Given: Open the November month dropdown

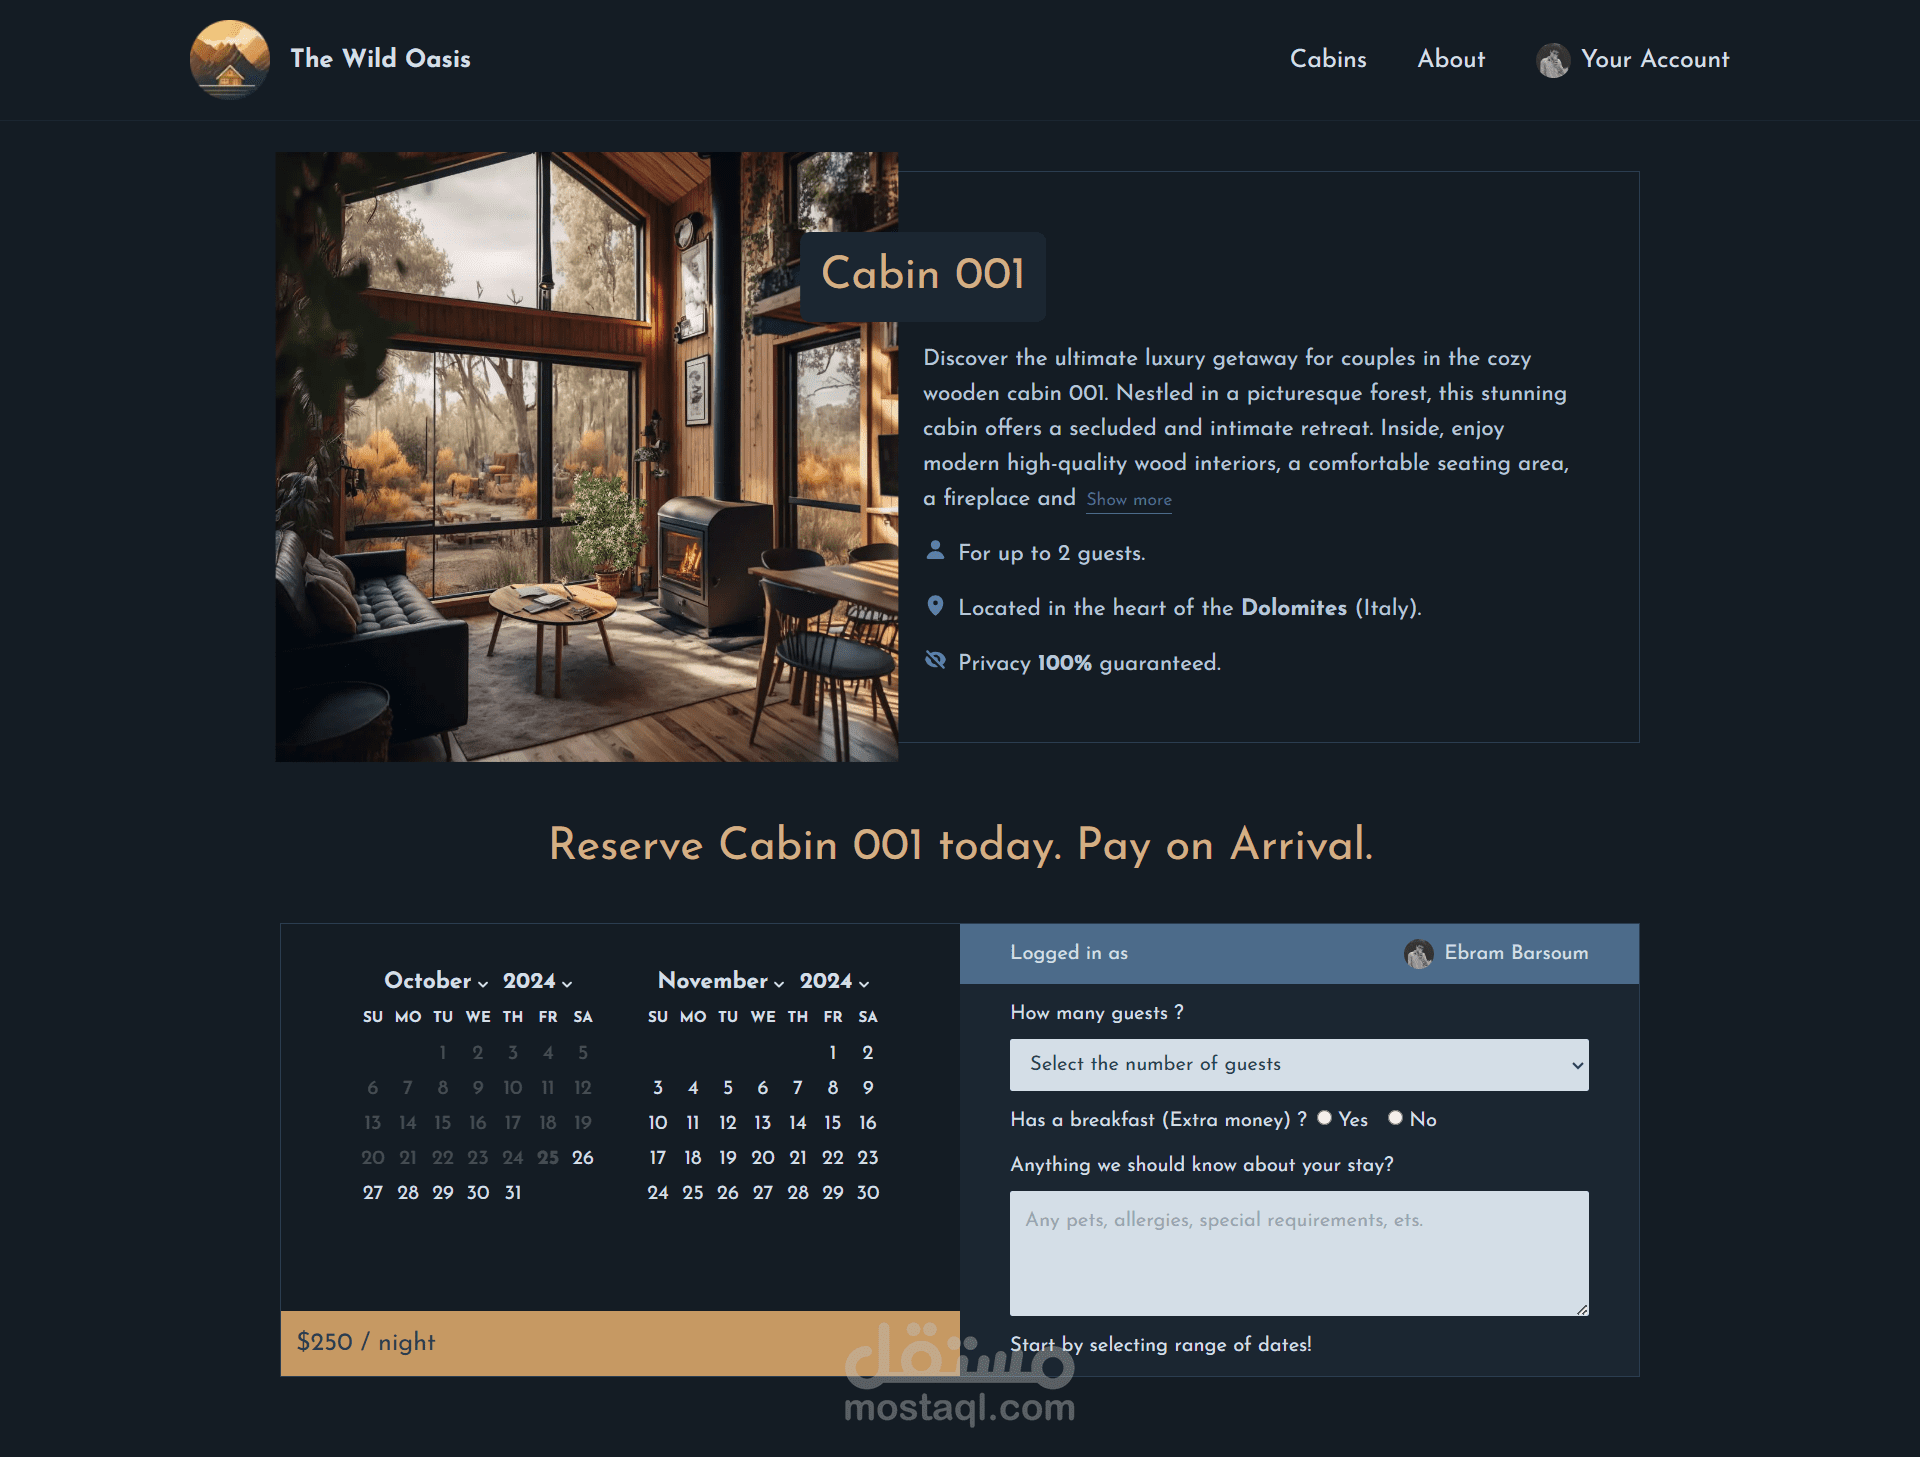Looking at the screenshot, I should click(x=721, y=981).
